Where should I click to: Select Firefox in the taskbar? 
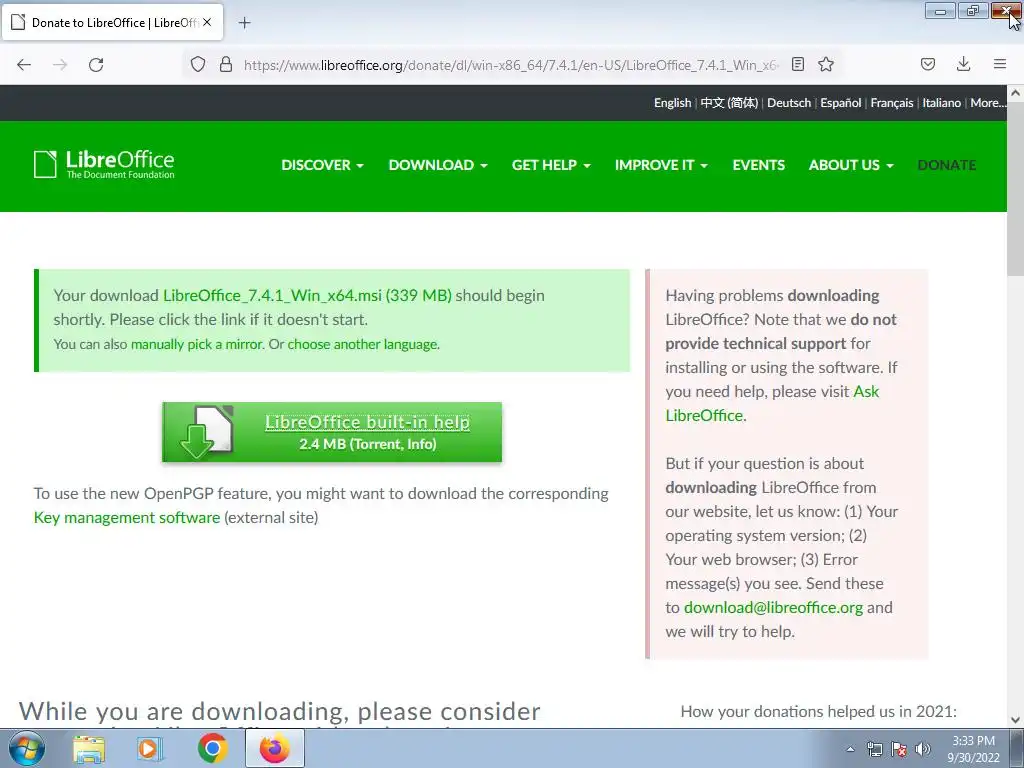pyautogui.click(x=275, y=748)
